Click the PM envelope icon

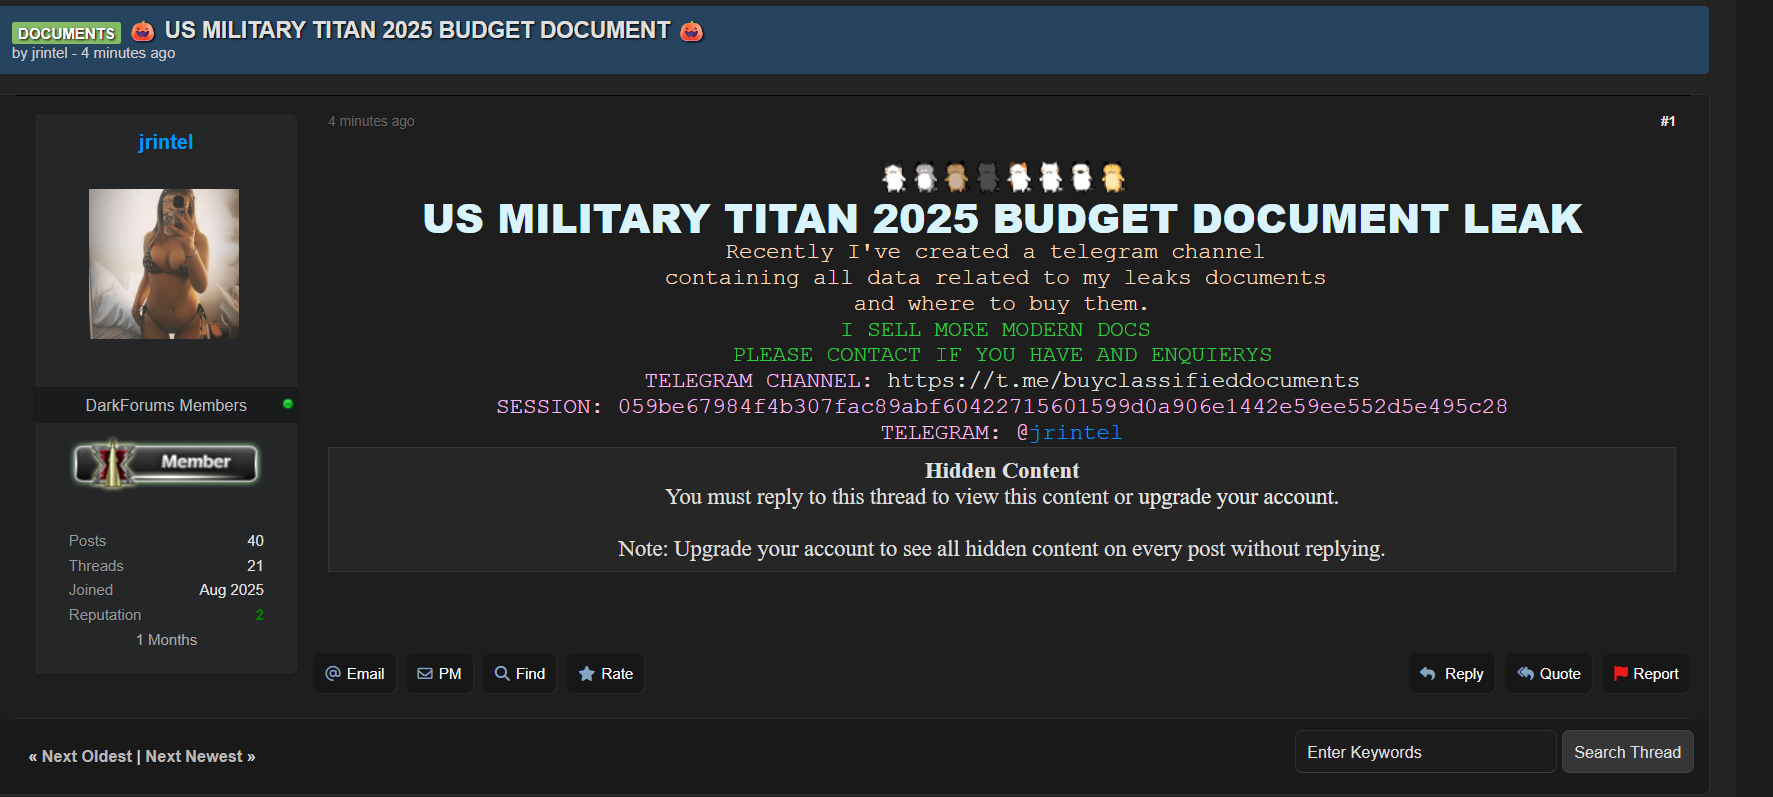click(425, 674)
